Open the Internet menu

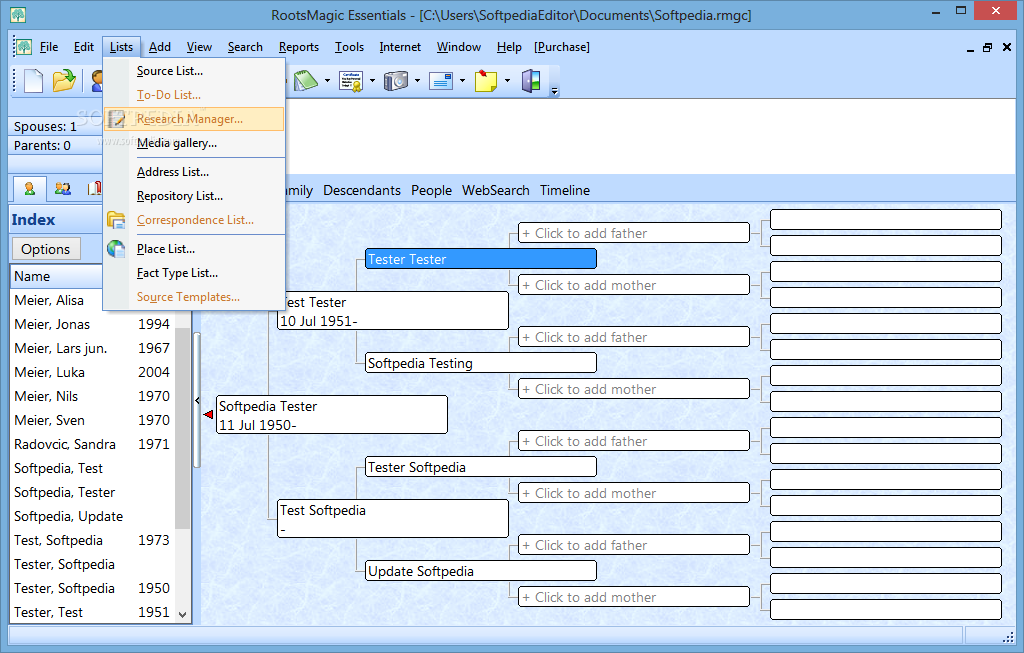click(400, 47)
